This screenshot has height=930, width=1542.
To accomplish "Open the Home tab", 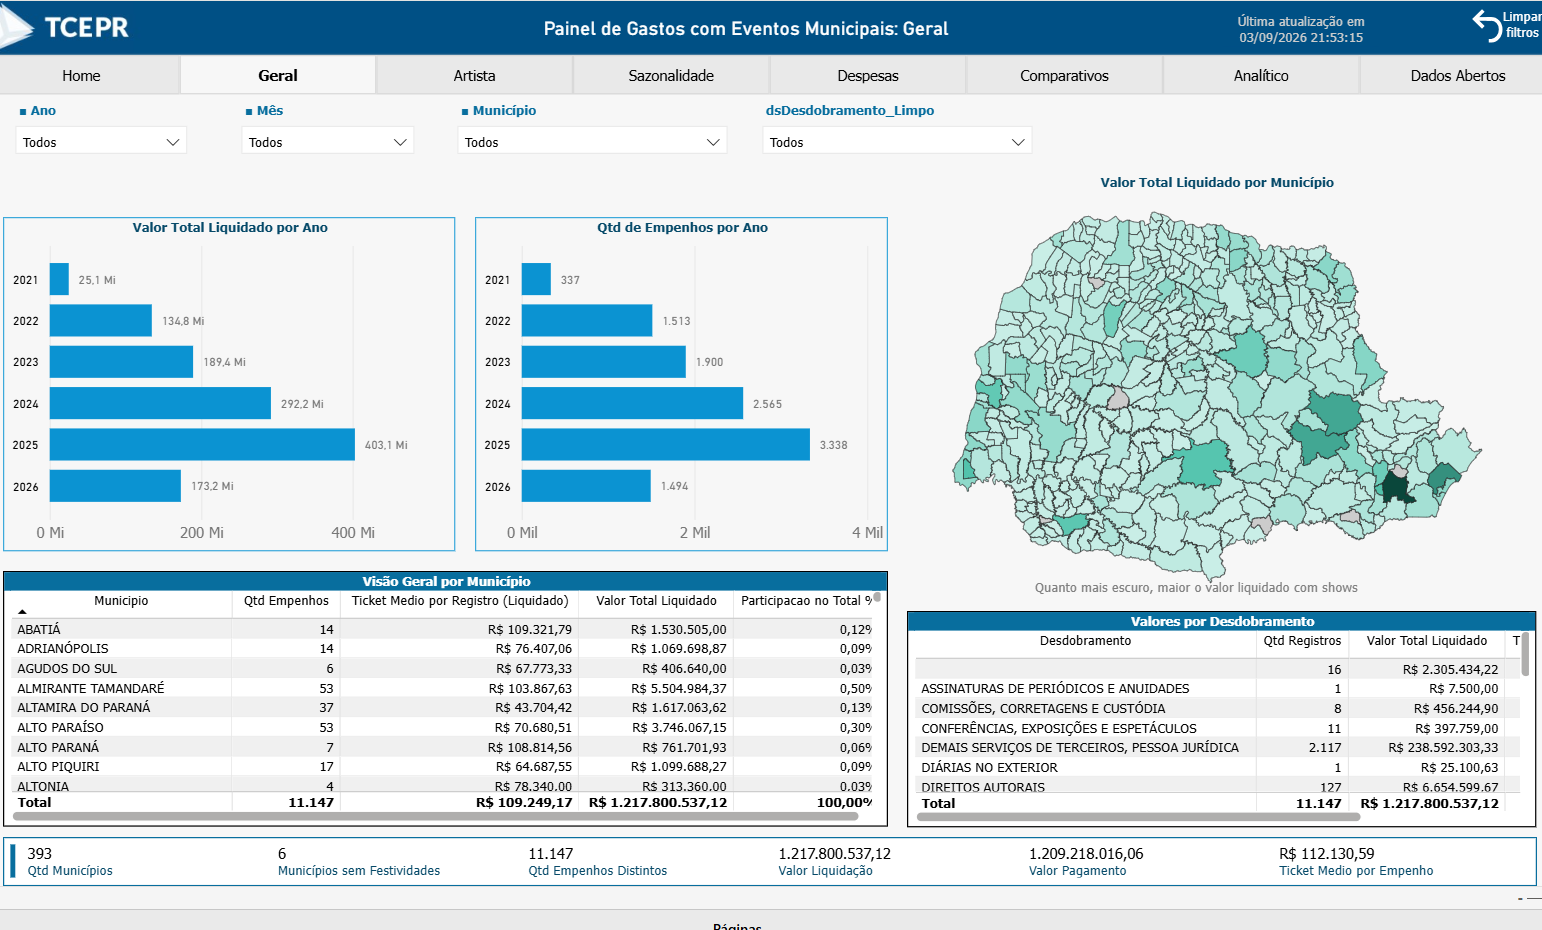I will pyautogui.click(x=81, y=76).
